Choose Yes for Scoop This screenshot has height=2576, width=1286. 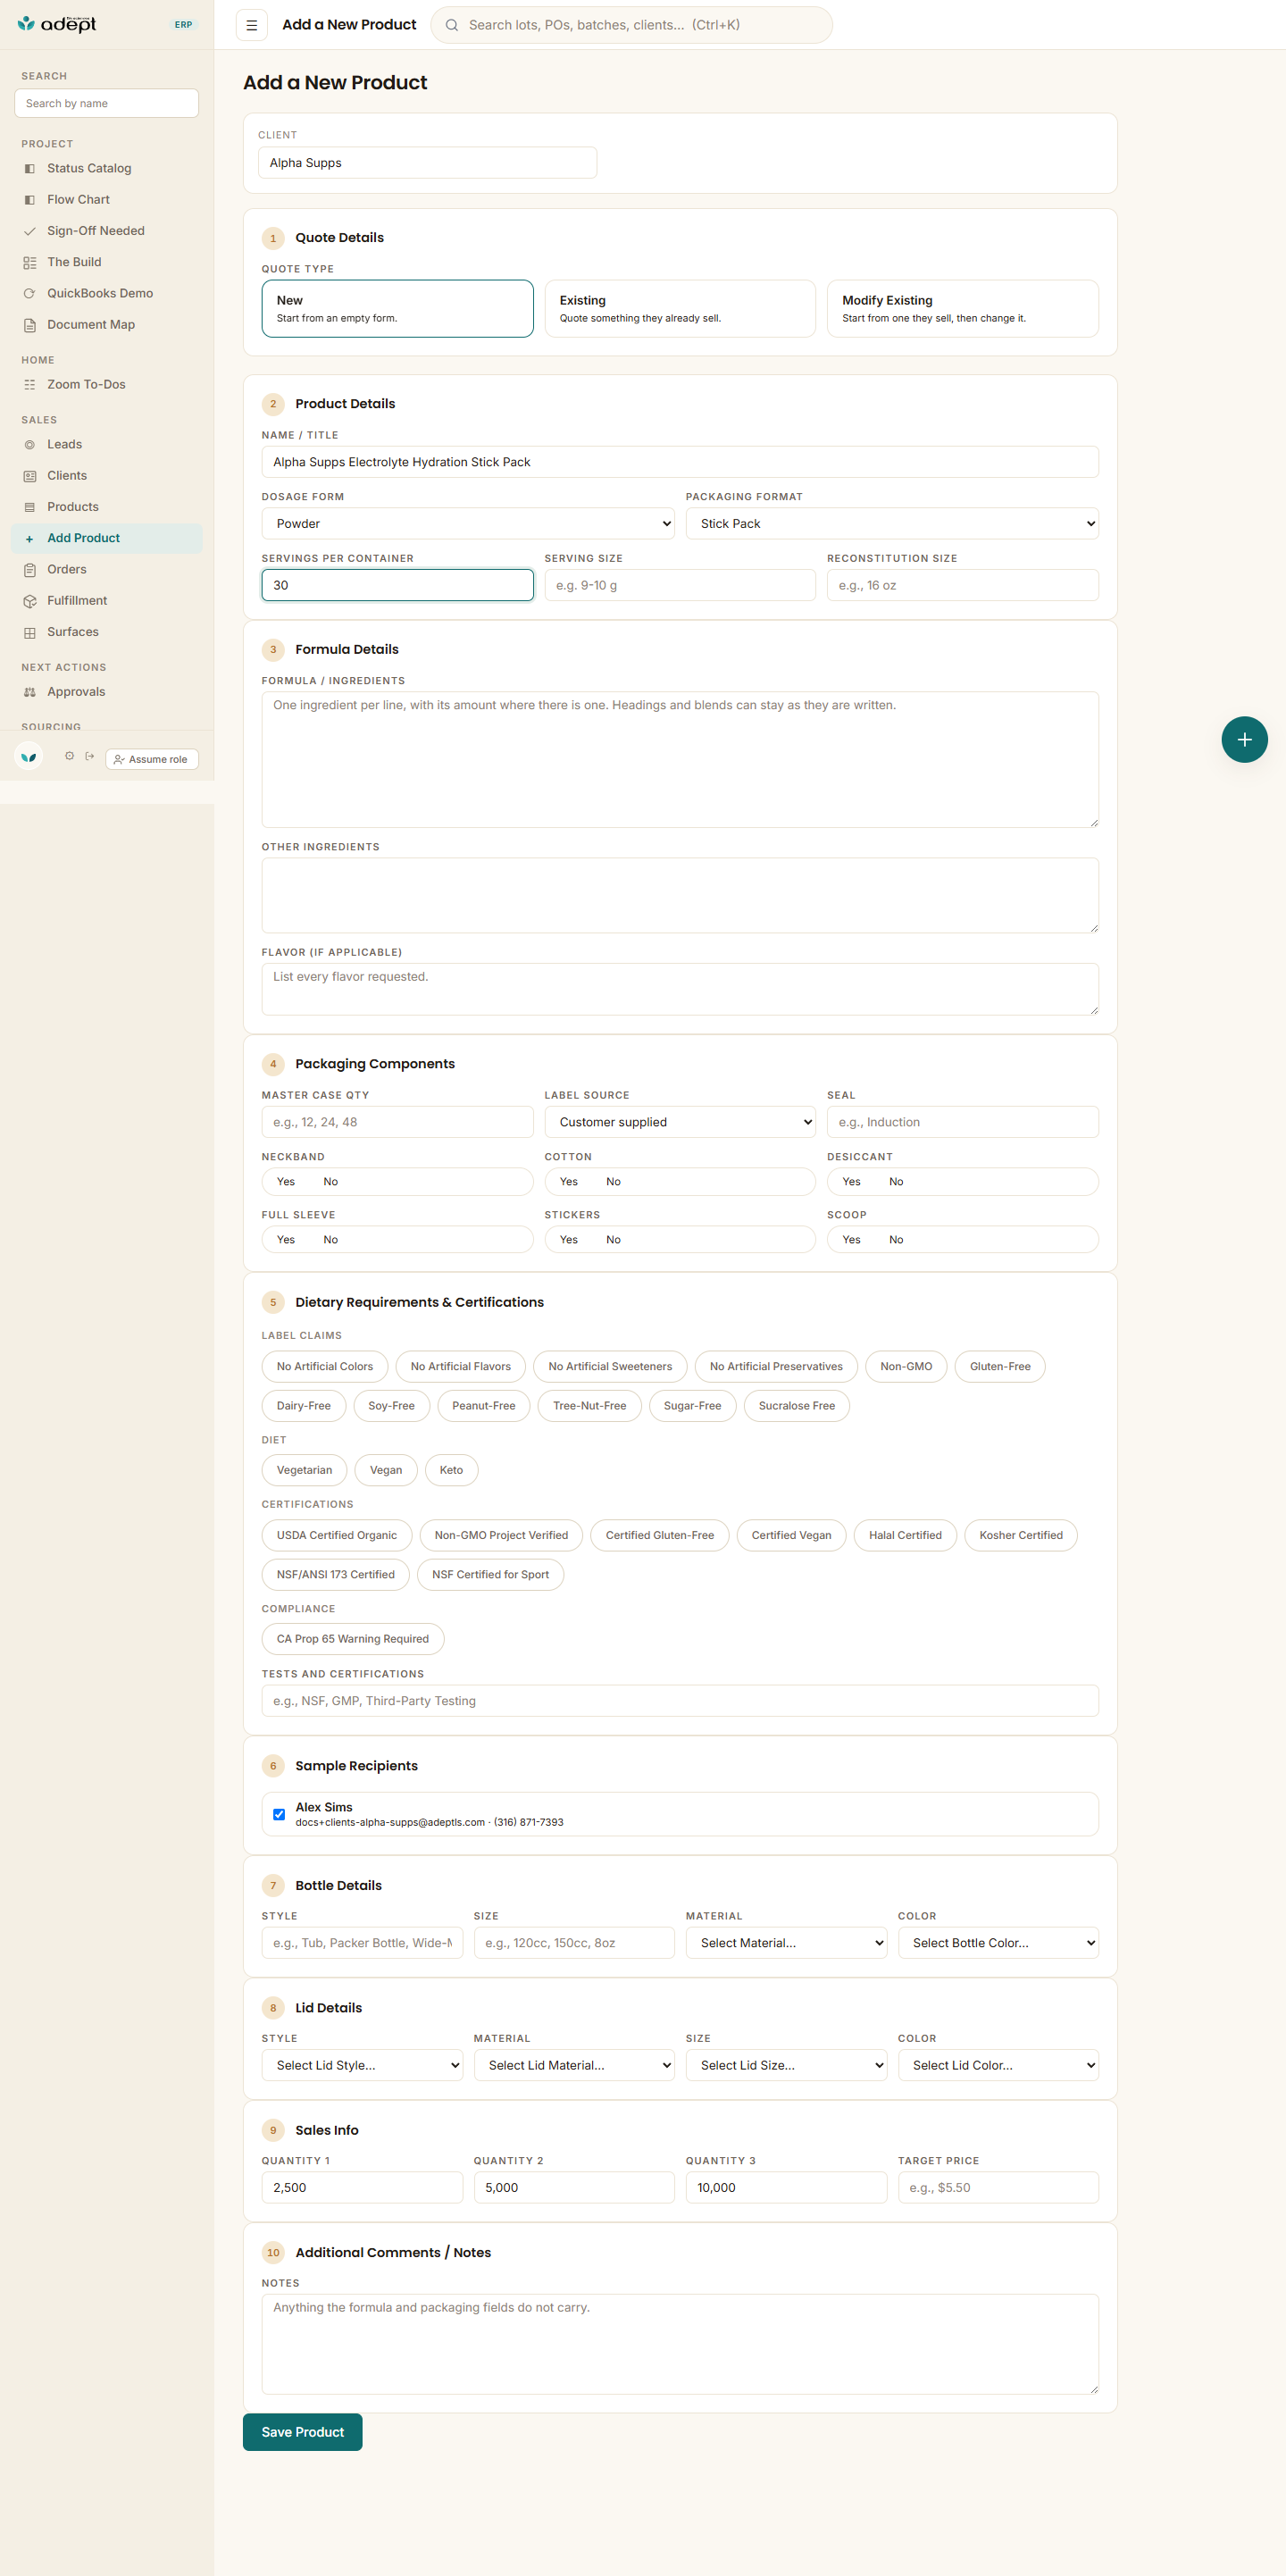[x=851, y=1240]
